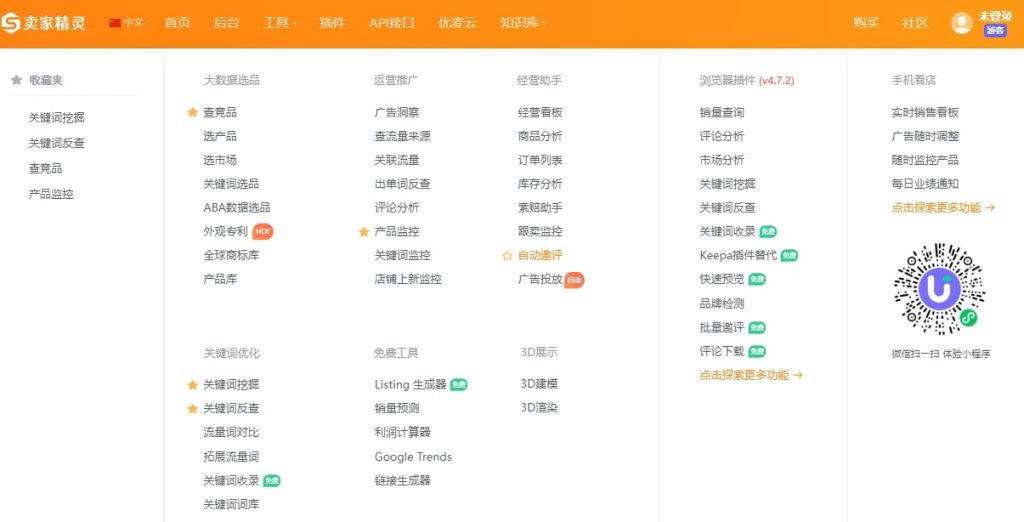Viewport: 1024px width, 522px height.
Task: Go to 首页 in the top navigation
Action: (178, 23)
